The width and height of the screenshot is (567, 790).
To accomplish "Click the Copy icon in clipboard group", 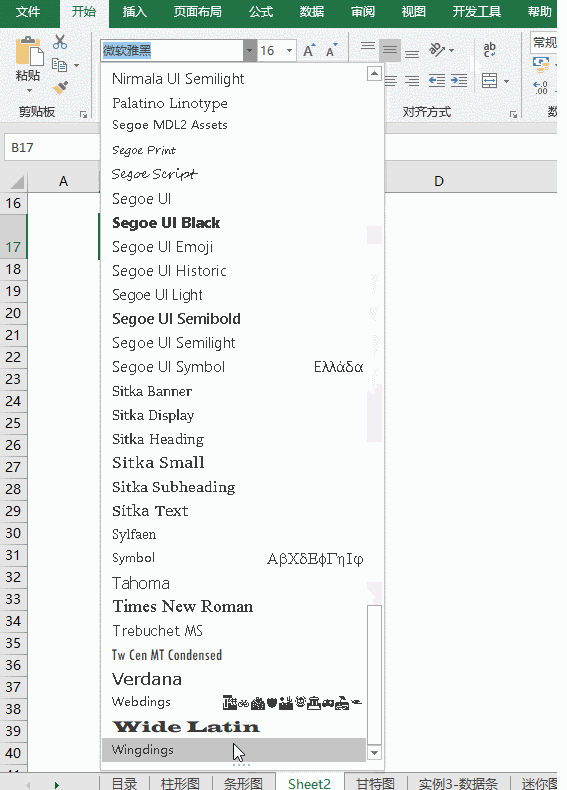I will click(59, 64).
